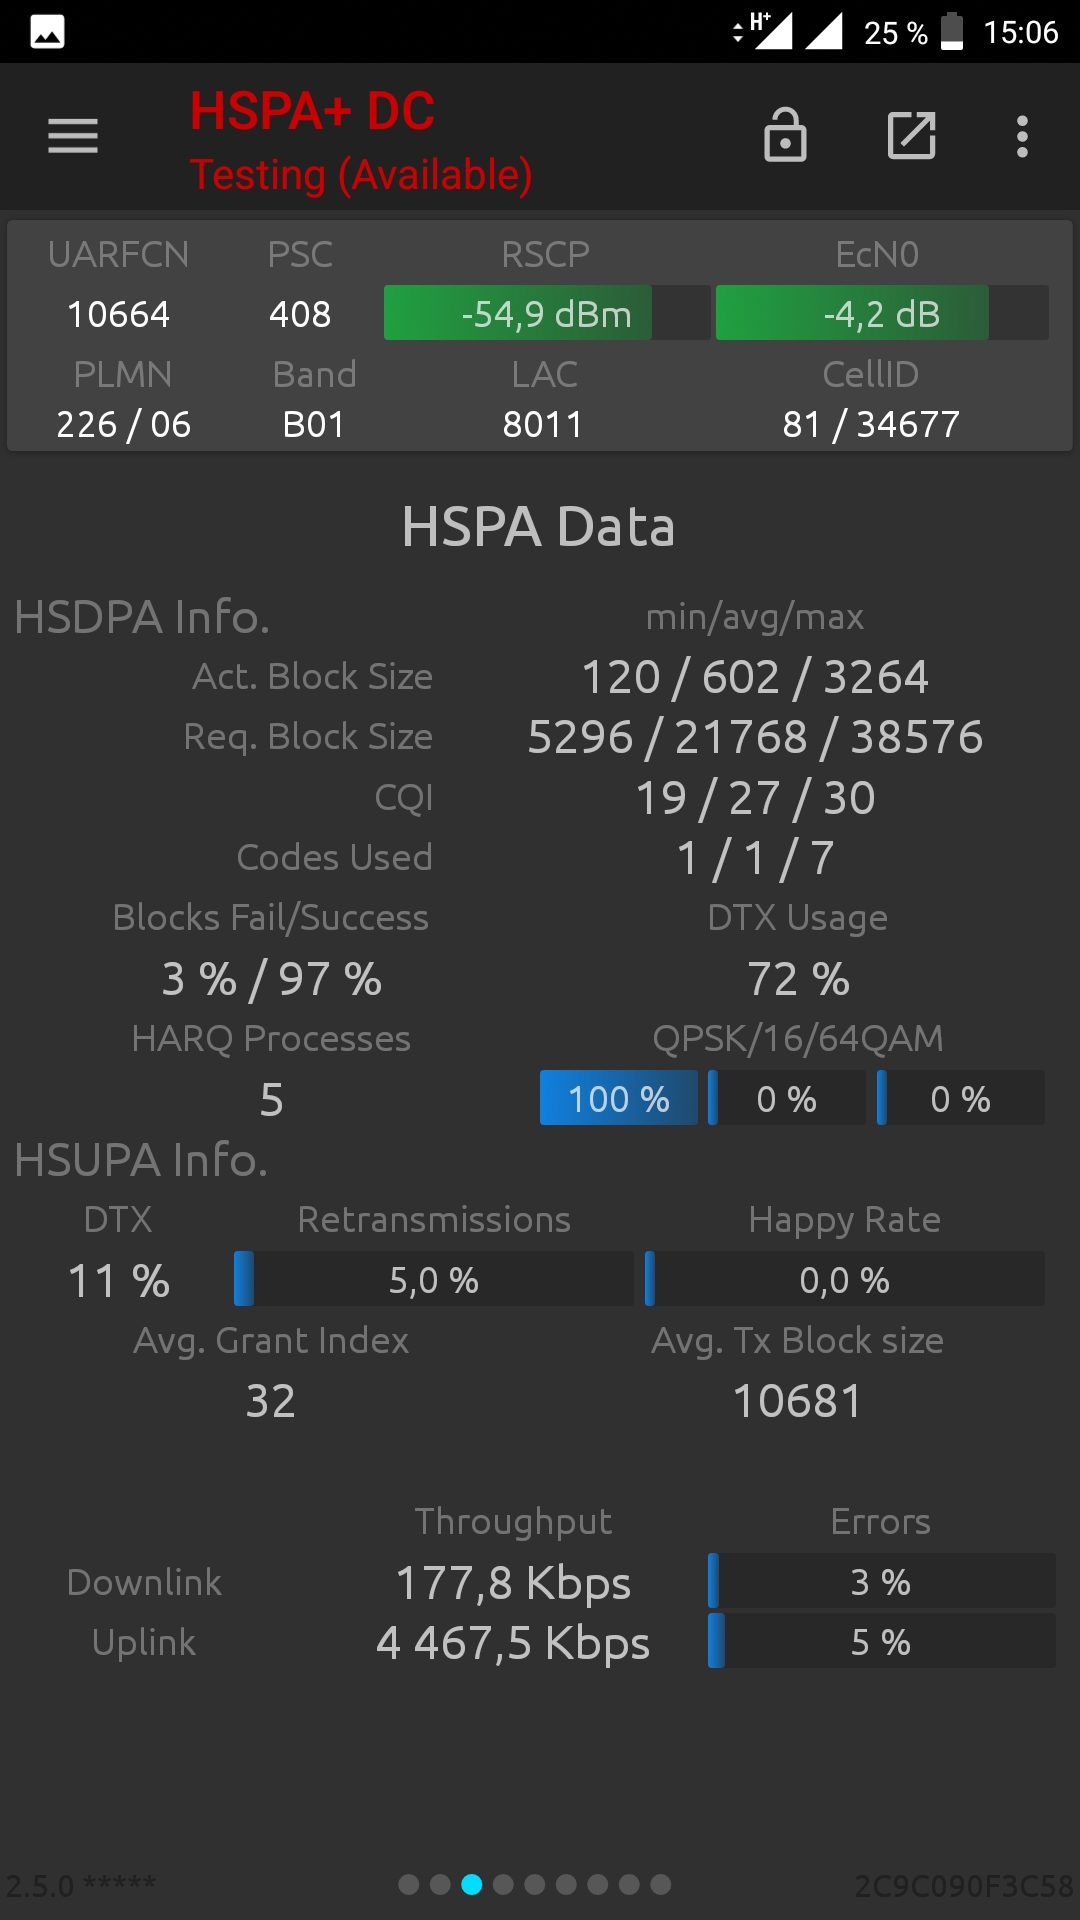1080x1920 pixels.
Task: Tap the RSCP -54,9 dBm signal bar
Action: click(547, 313)
